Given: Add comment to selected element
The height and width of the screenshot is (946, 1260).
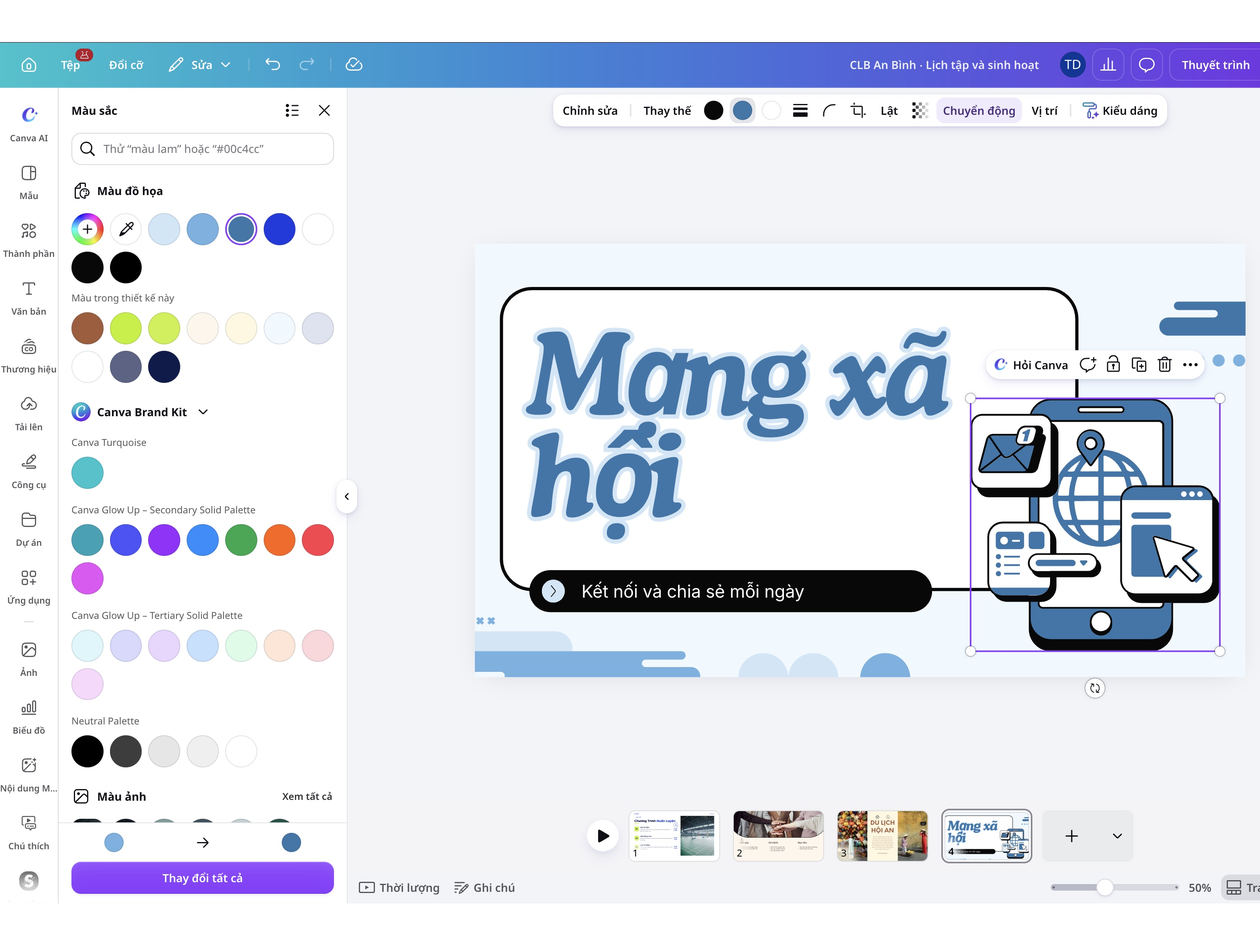Looking at the screenshot, I should tap(1088, 365).
